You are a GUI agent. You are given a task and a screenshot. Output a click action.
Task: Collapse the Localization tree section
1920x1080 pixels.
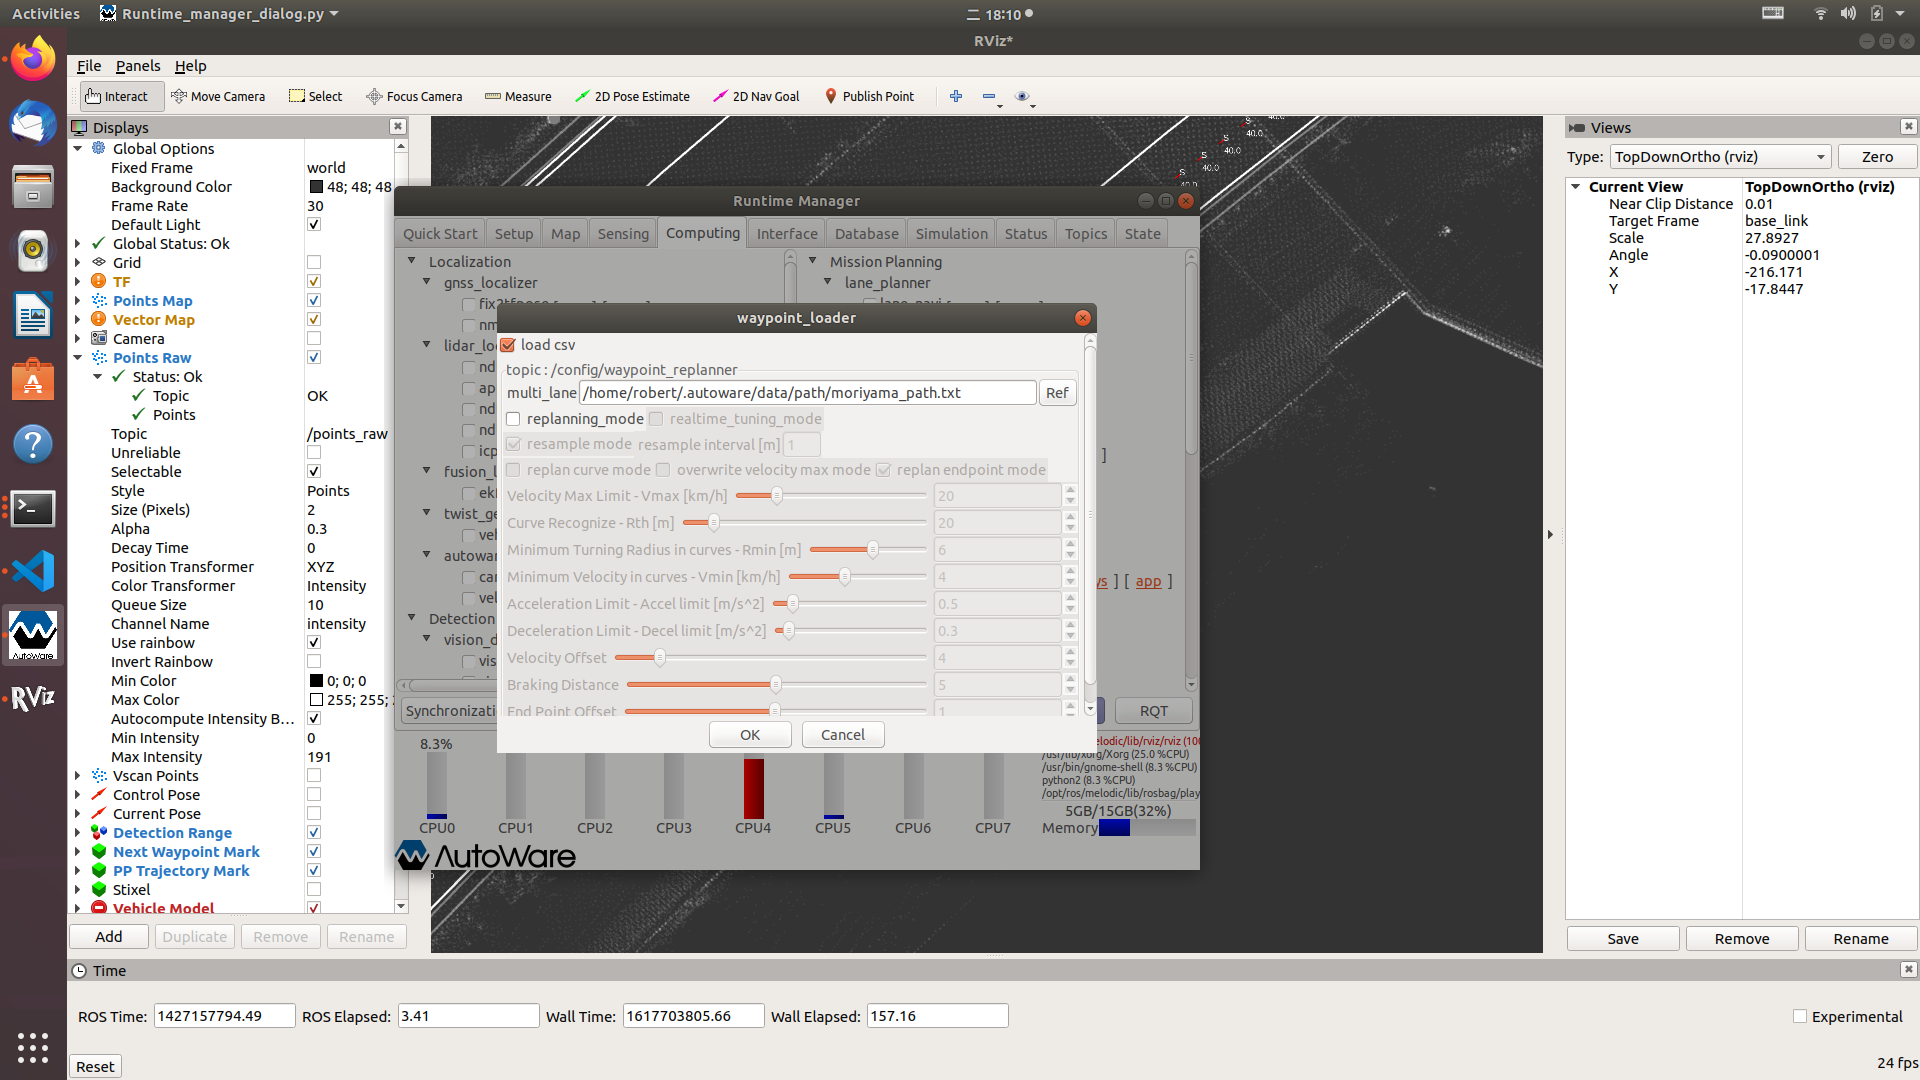[412, 261]
